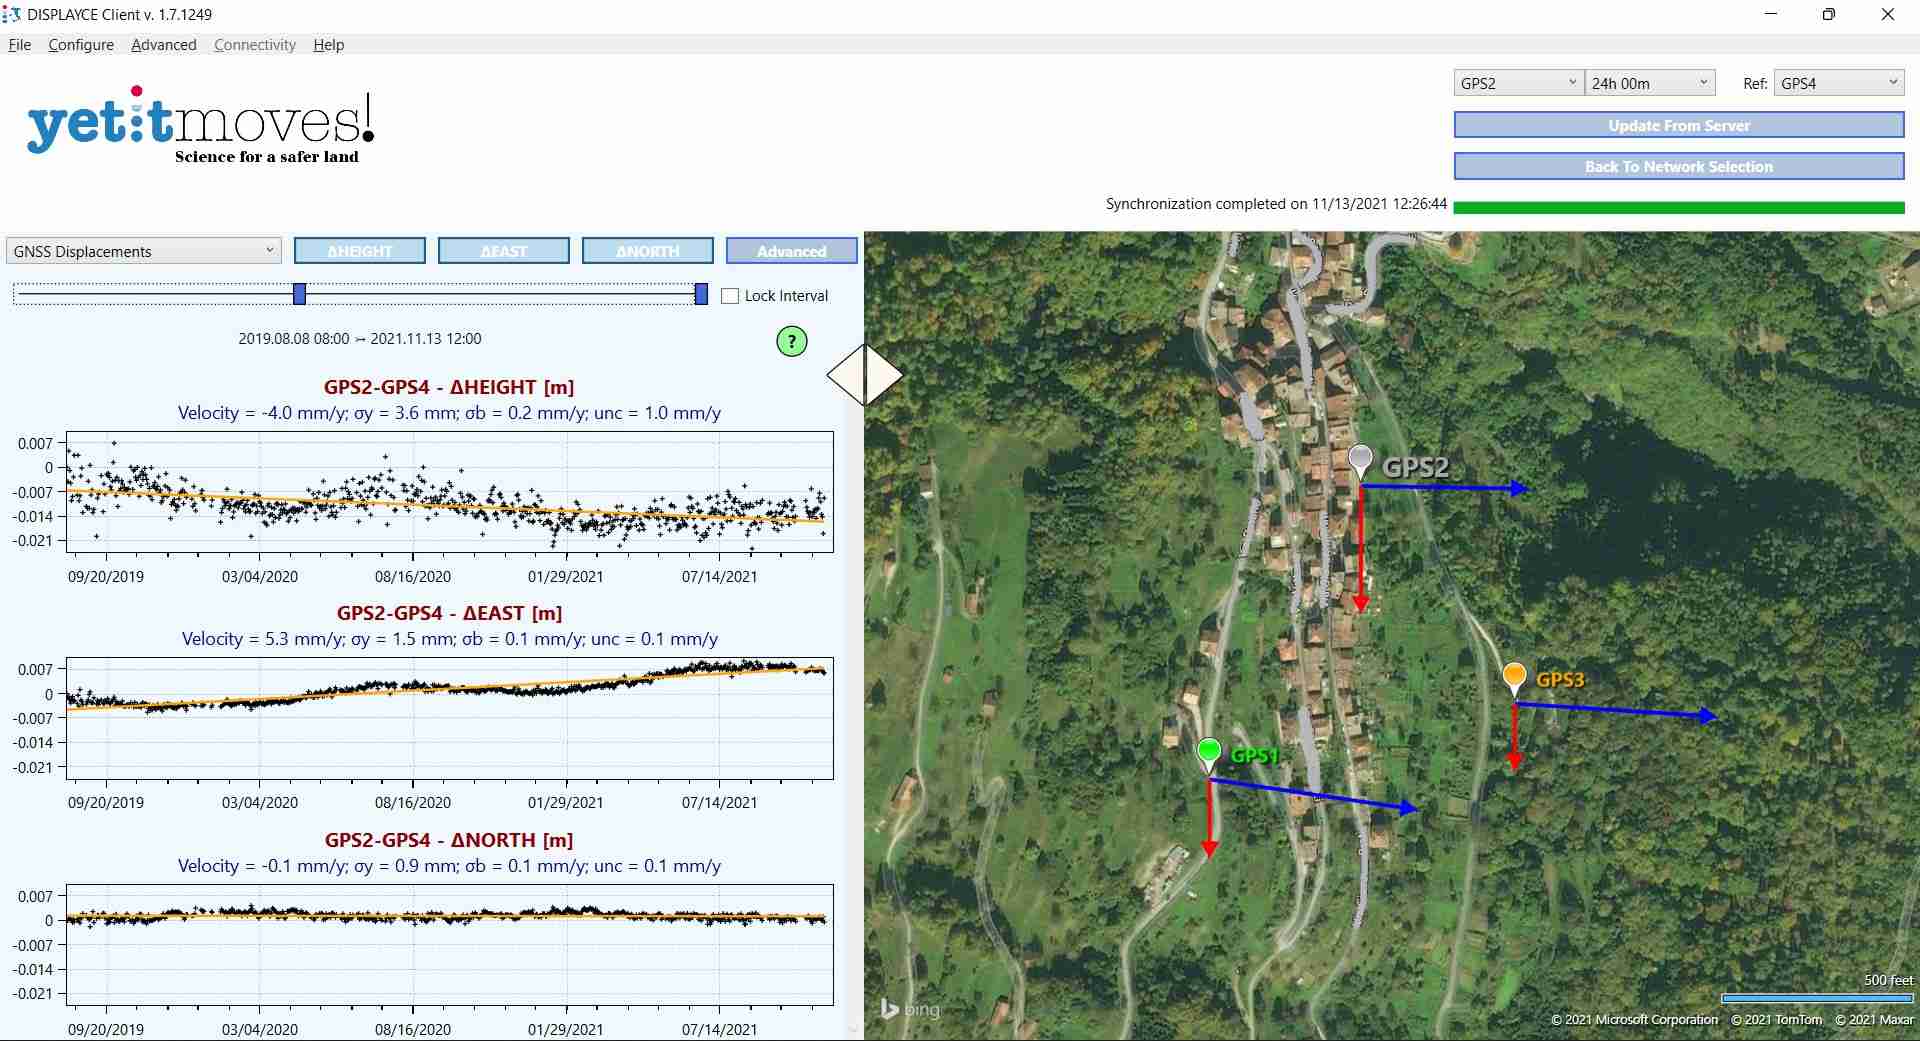Click the ΔHEIGHT velocity -4.0 mm/y text
Viewport: 1920px width, 1041px height.
click(449, 413)
